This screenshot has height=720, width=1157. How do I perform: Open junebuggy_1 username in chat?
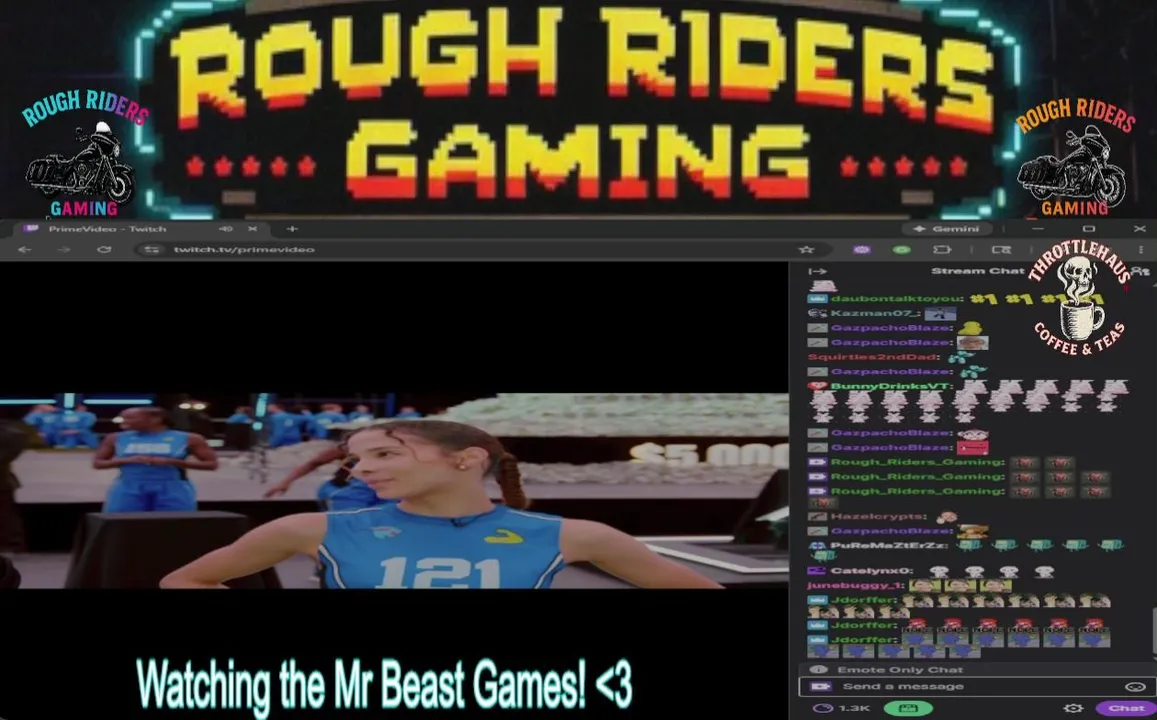coord(856,586)
